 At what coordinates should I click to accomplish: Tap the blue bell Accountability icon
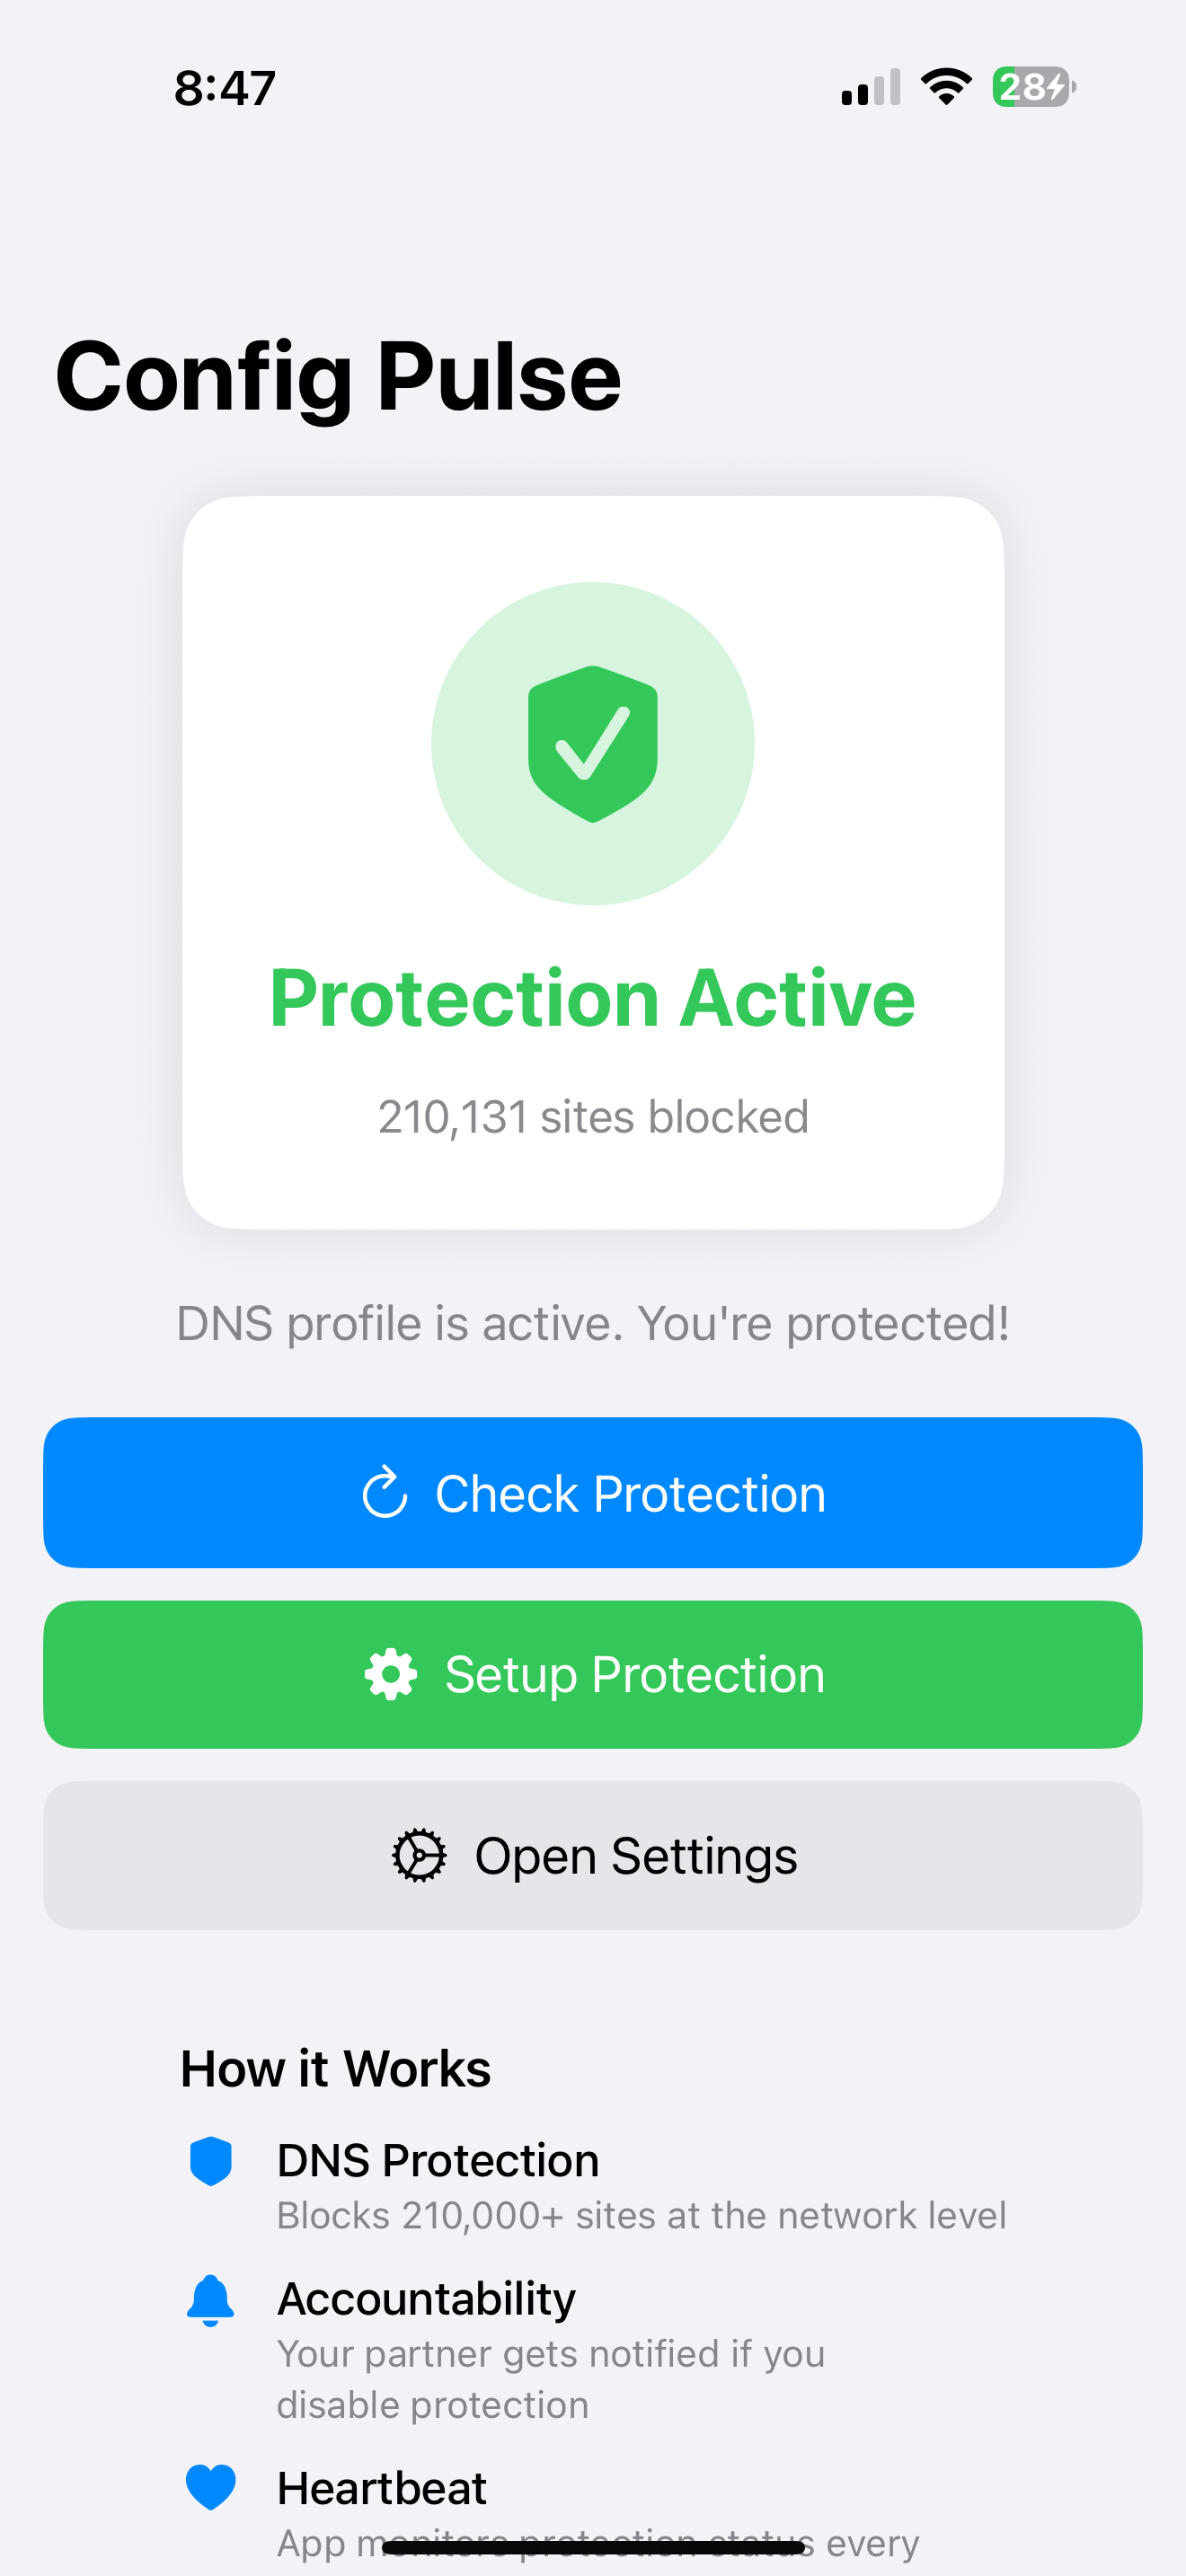(211, 2300)
